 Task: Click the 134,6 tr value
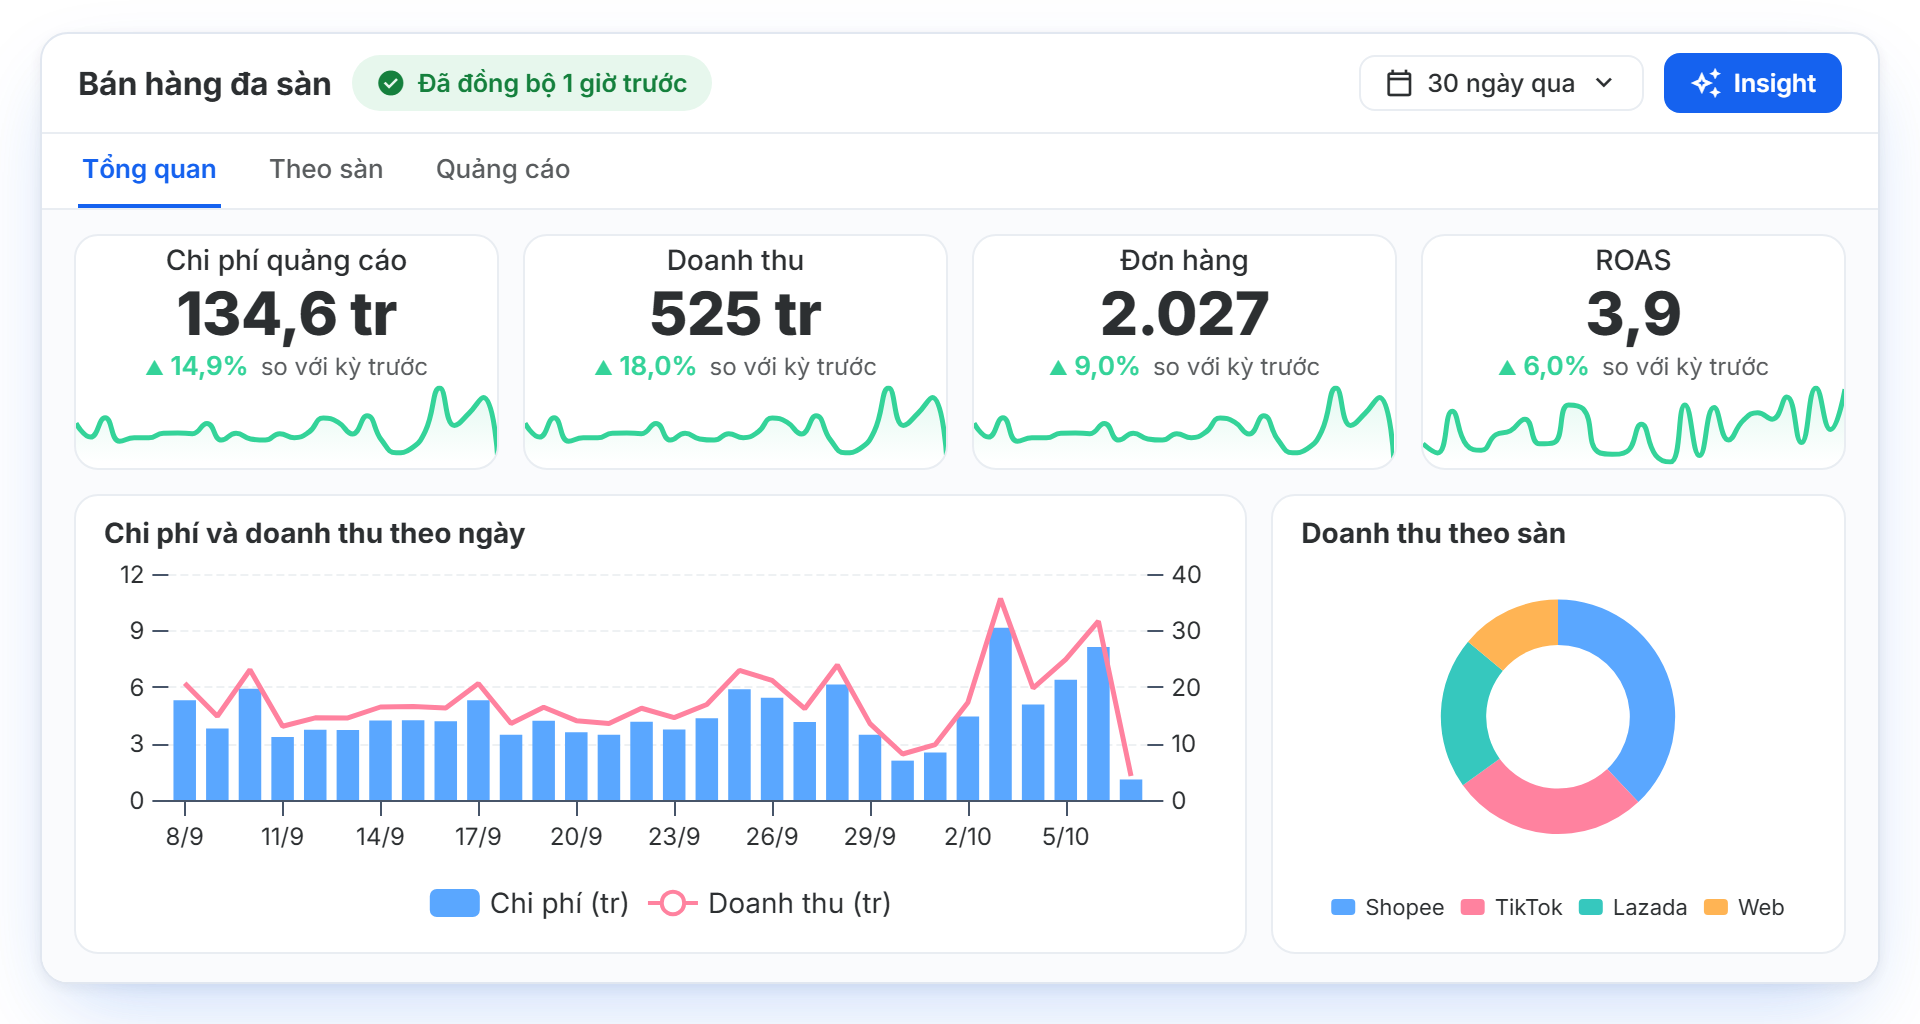287,314
